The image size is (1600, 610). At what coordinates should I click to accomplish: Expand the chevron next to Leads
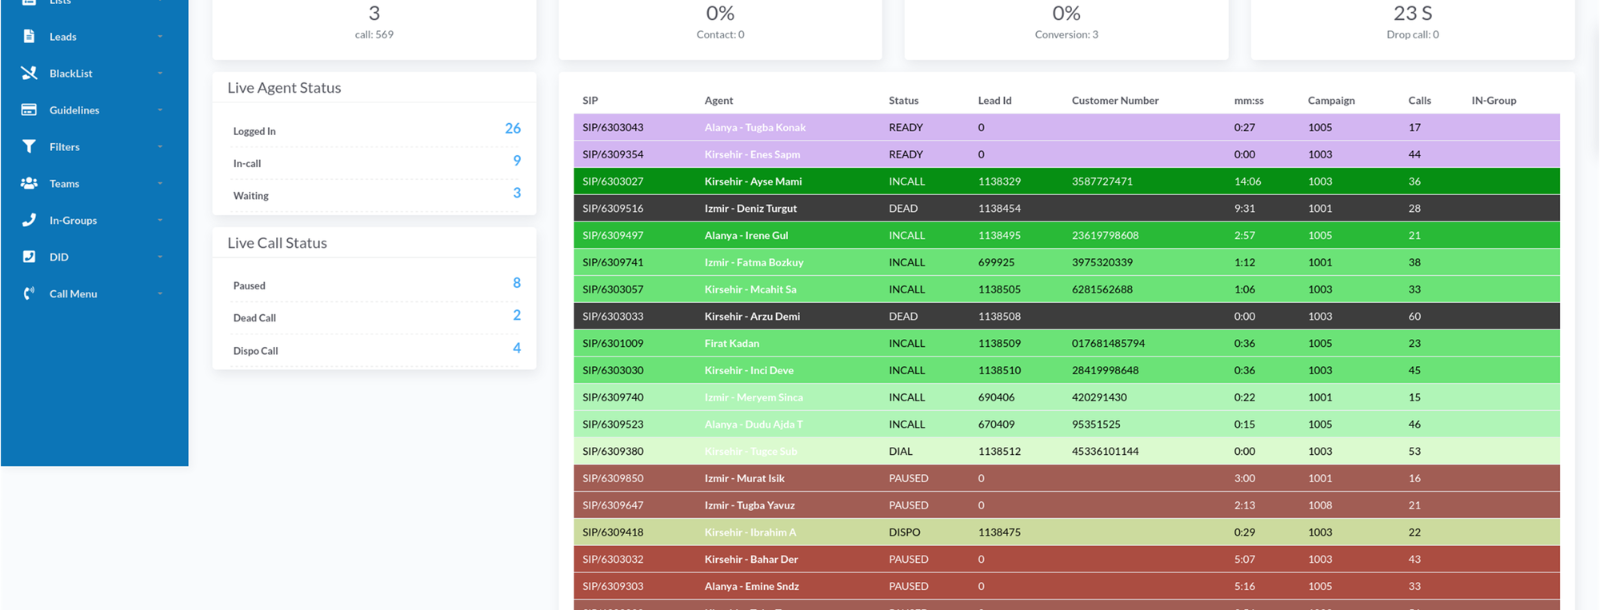coord(160,37)
